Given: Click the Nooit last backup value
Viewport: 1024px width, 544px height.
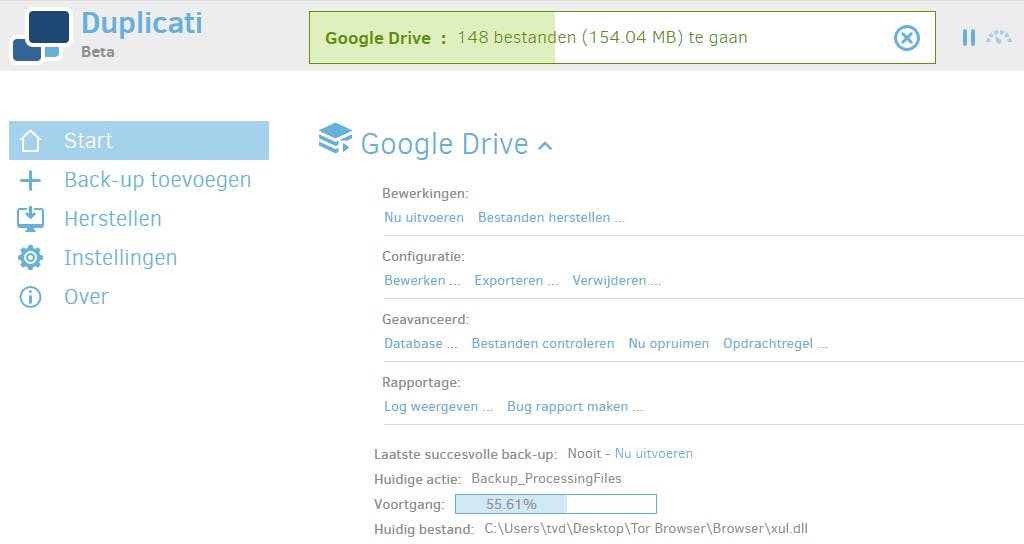Looking at the screenshot, I should (x=584, y=453).
